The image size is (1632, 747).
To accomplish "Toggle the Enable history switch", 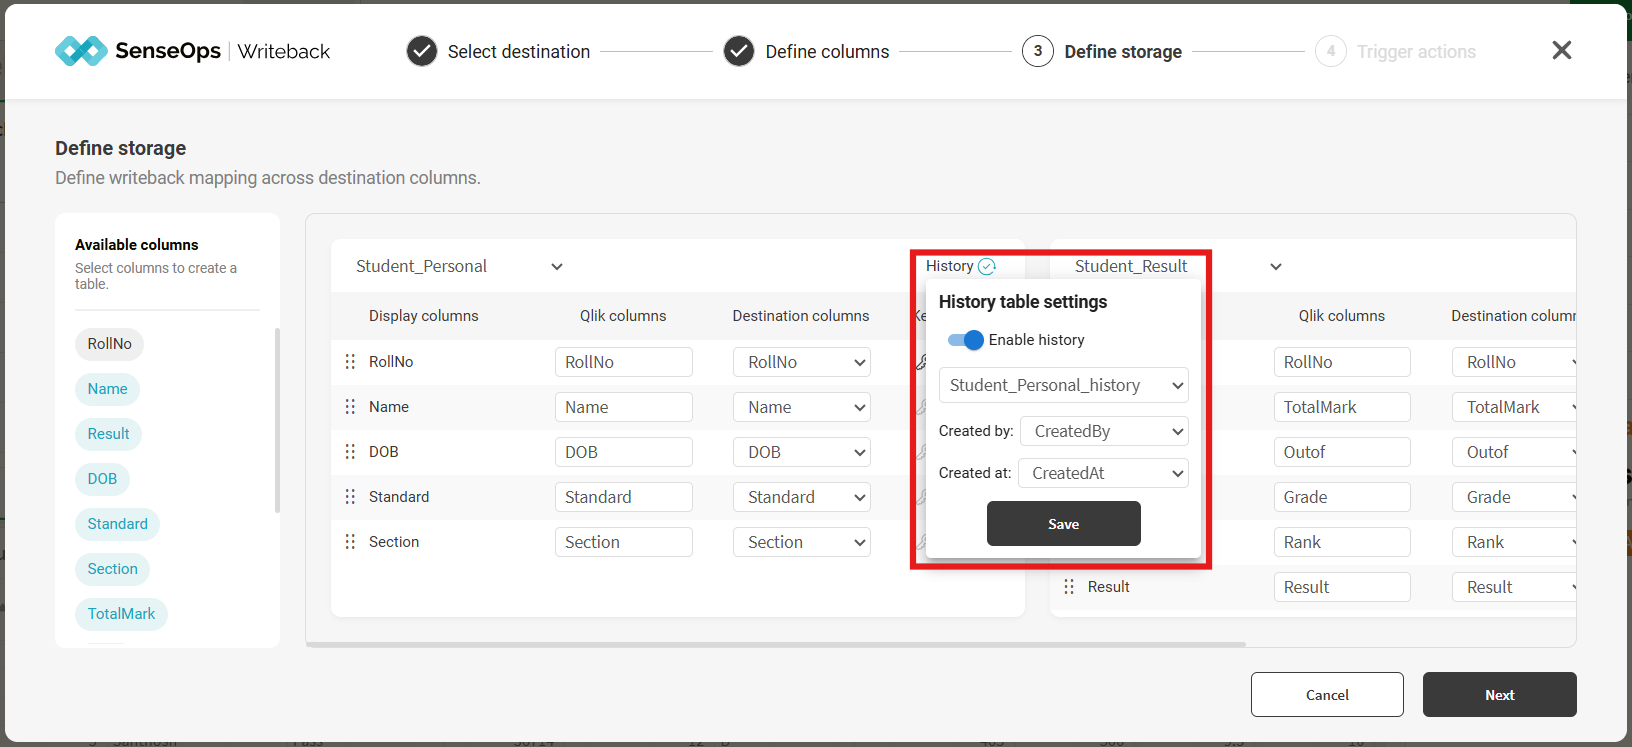I will coord(966,340).
